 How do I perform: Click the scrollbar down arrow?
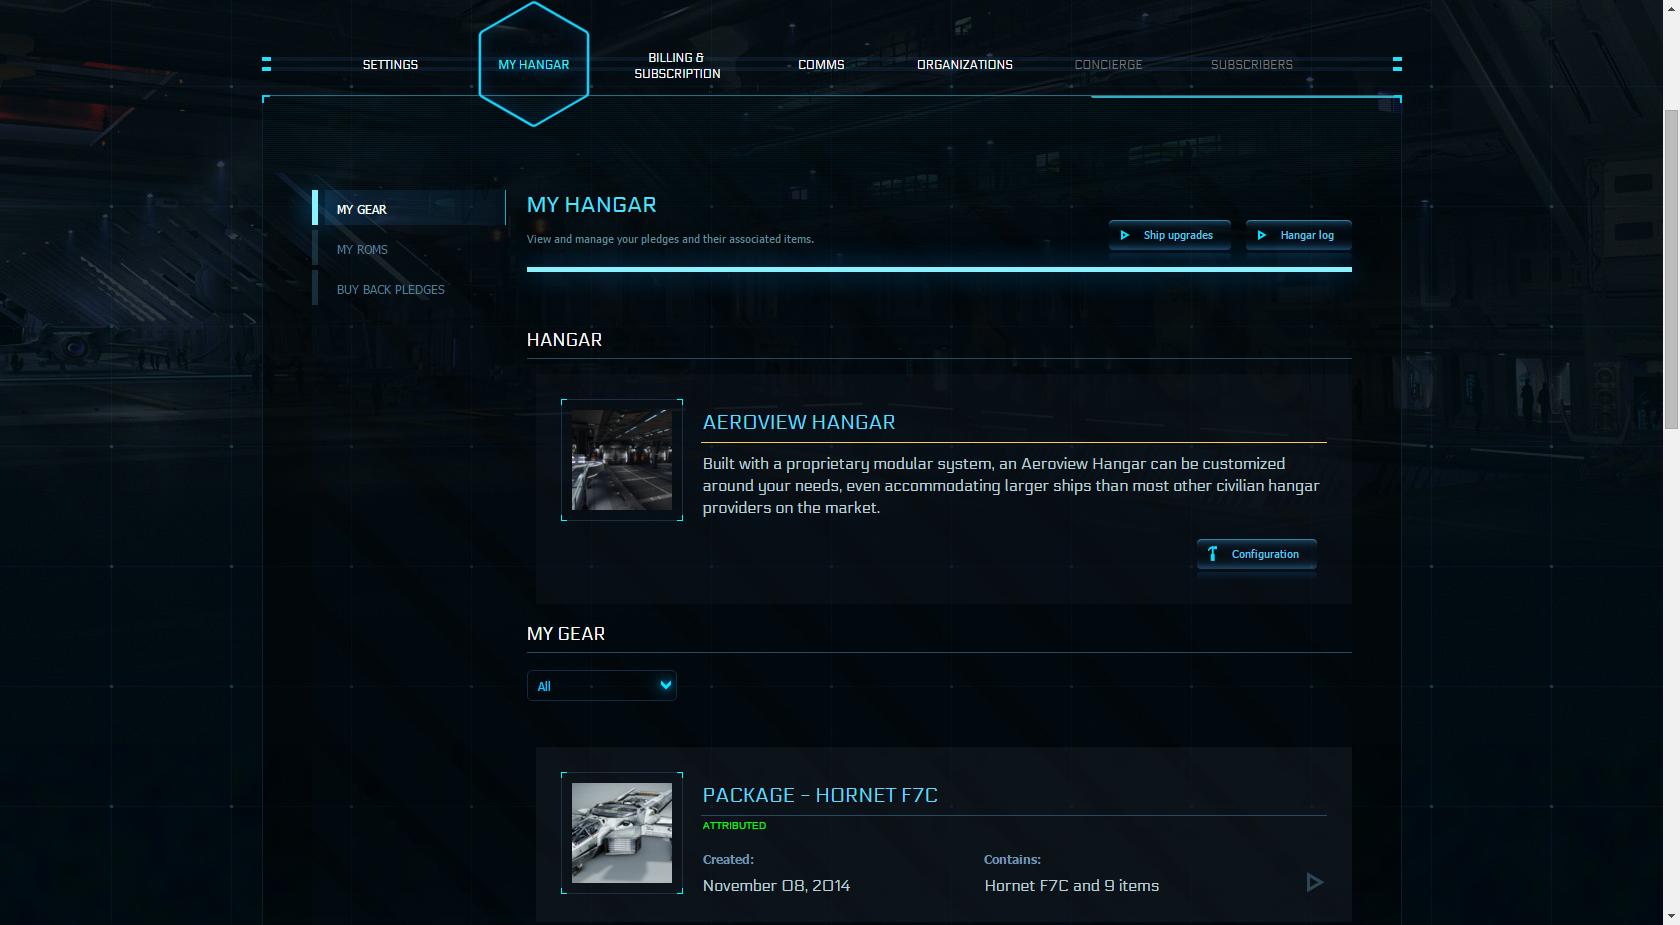(1671, 916)
